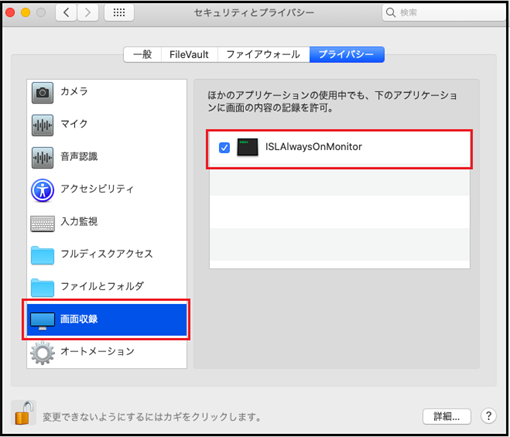Screen dimensions: 510x437
Task: Open the フルディスクアクセス folder icon
Action: pyautogui.click(x=42, y=255)
